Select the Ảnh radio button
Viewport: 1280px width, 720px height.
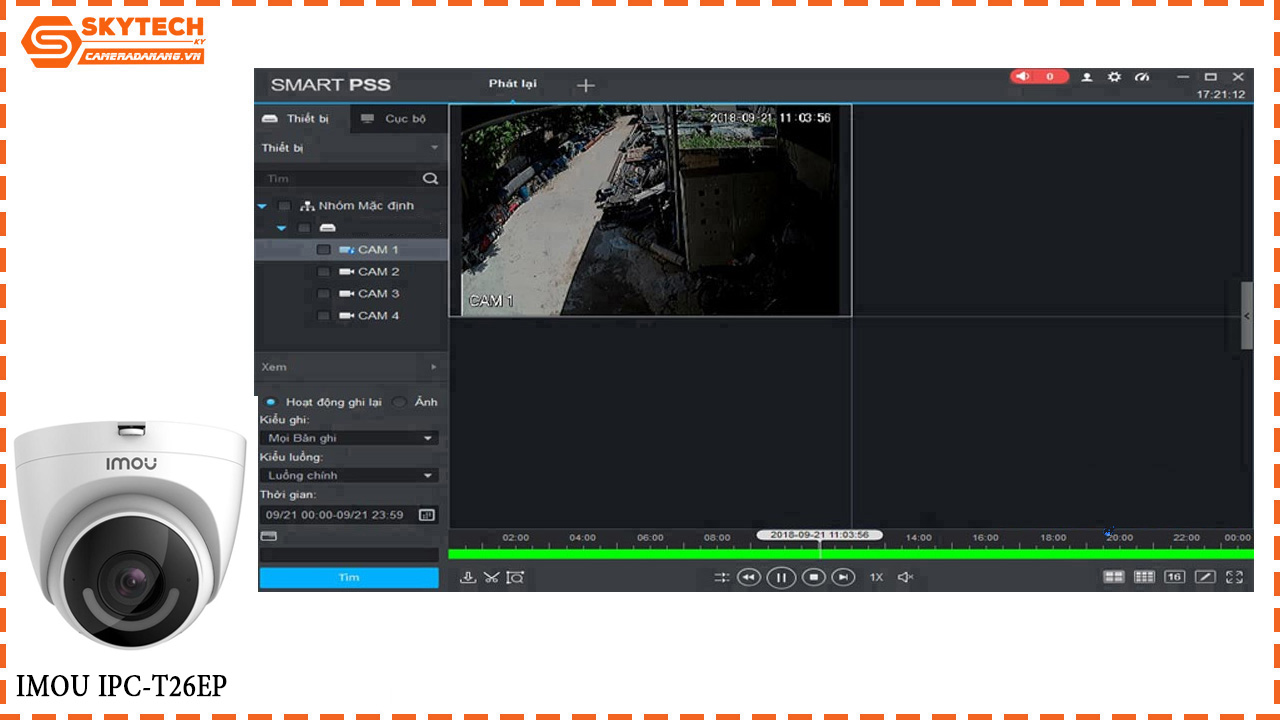coord(398,401)
